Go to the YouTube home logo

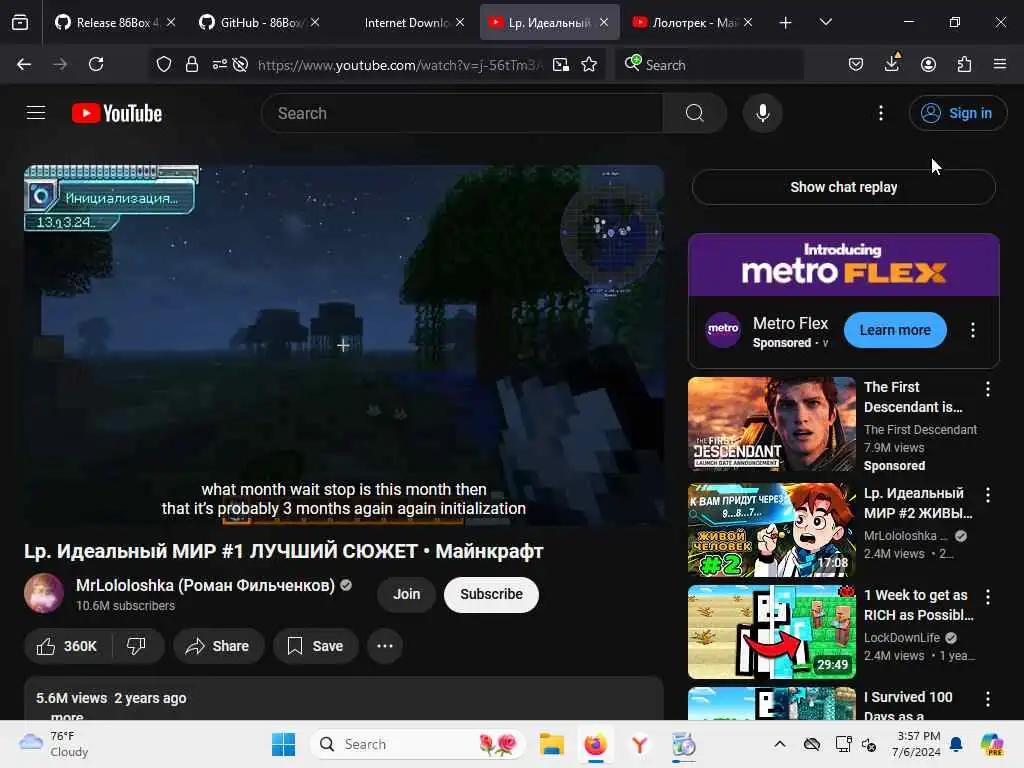click(117, 113)
